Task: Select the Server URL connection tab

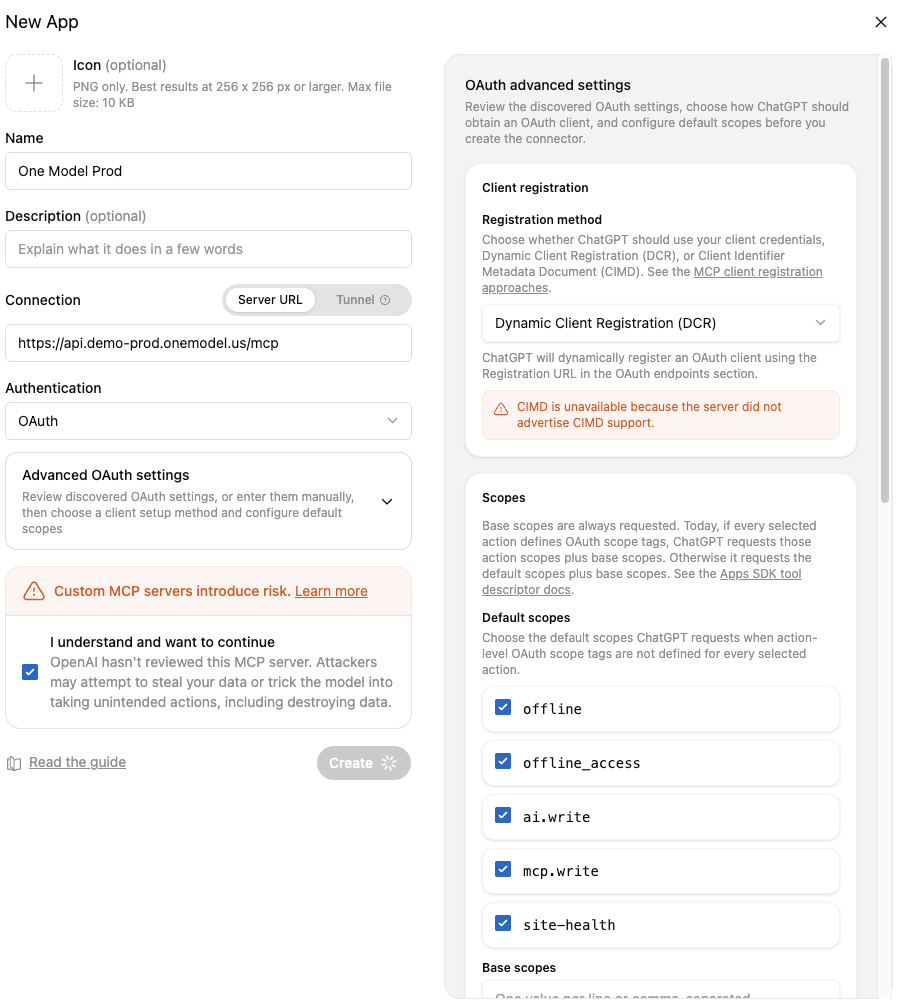Action: click(x=270, y=300)
